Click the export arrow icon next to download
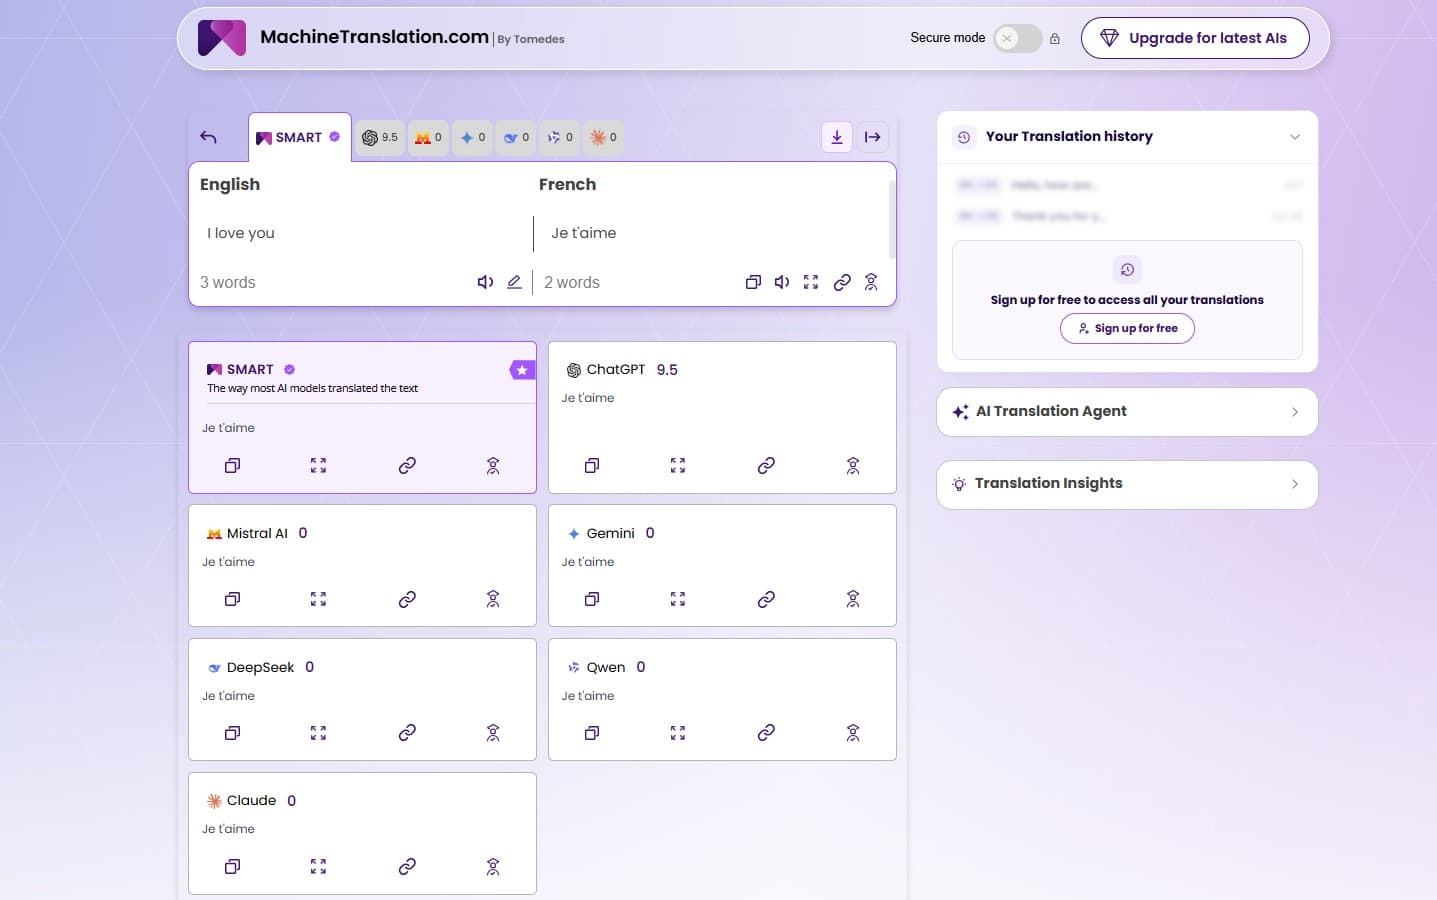The height and width of the screenshot is (900, 1437). pyautogui.click(x=873, y=137)
